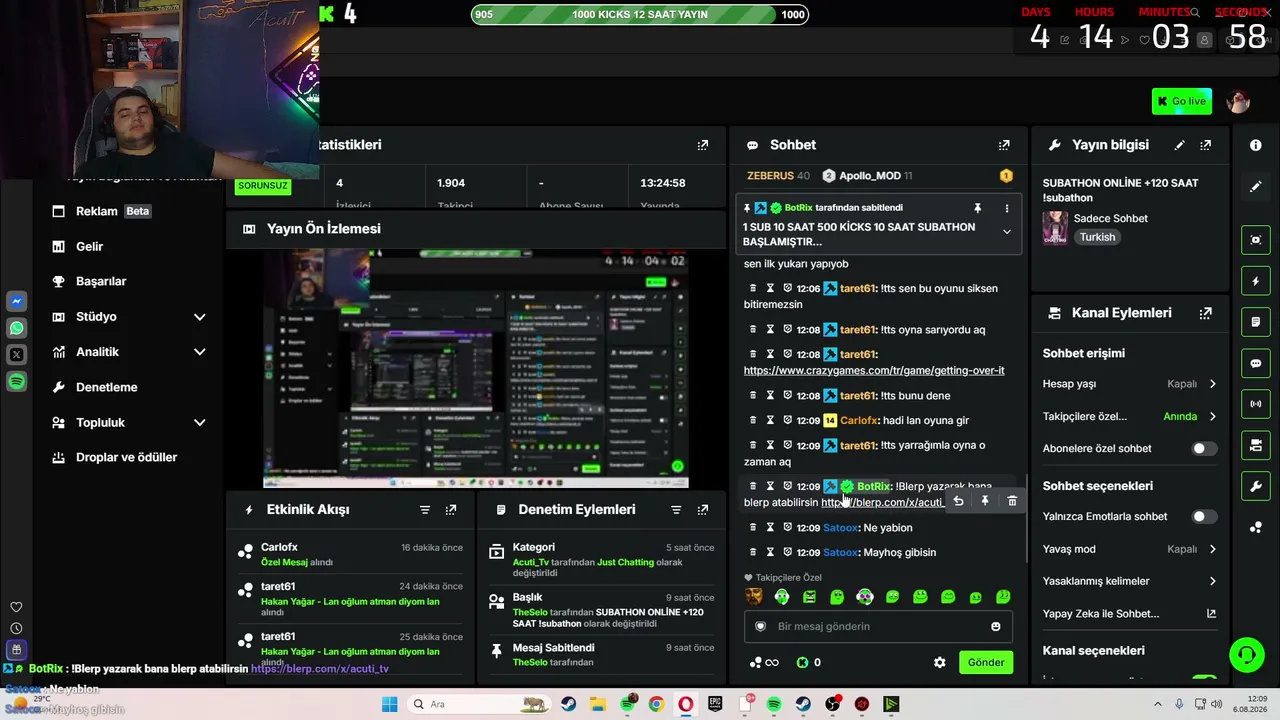This screenshot has height=720, width=1280.
Task: Pop out the Yayın bilgisi panel
Action: pos(1206,145)
